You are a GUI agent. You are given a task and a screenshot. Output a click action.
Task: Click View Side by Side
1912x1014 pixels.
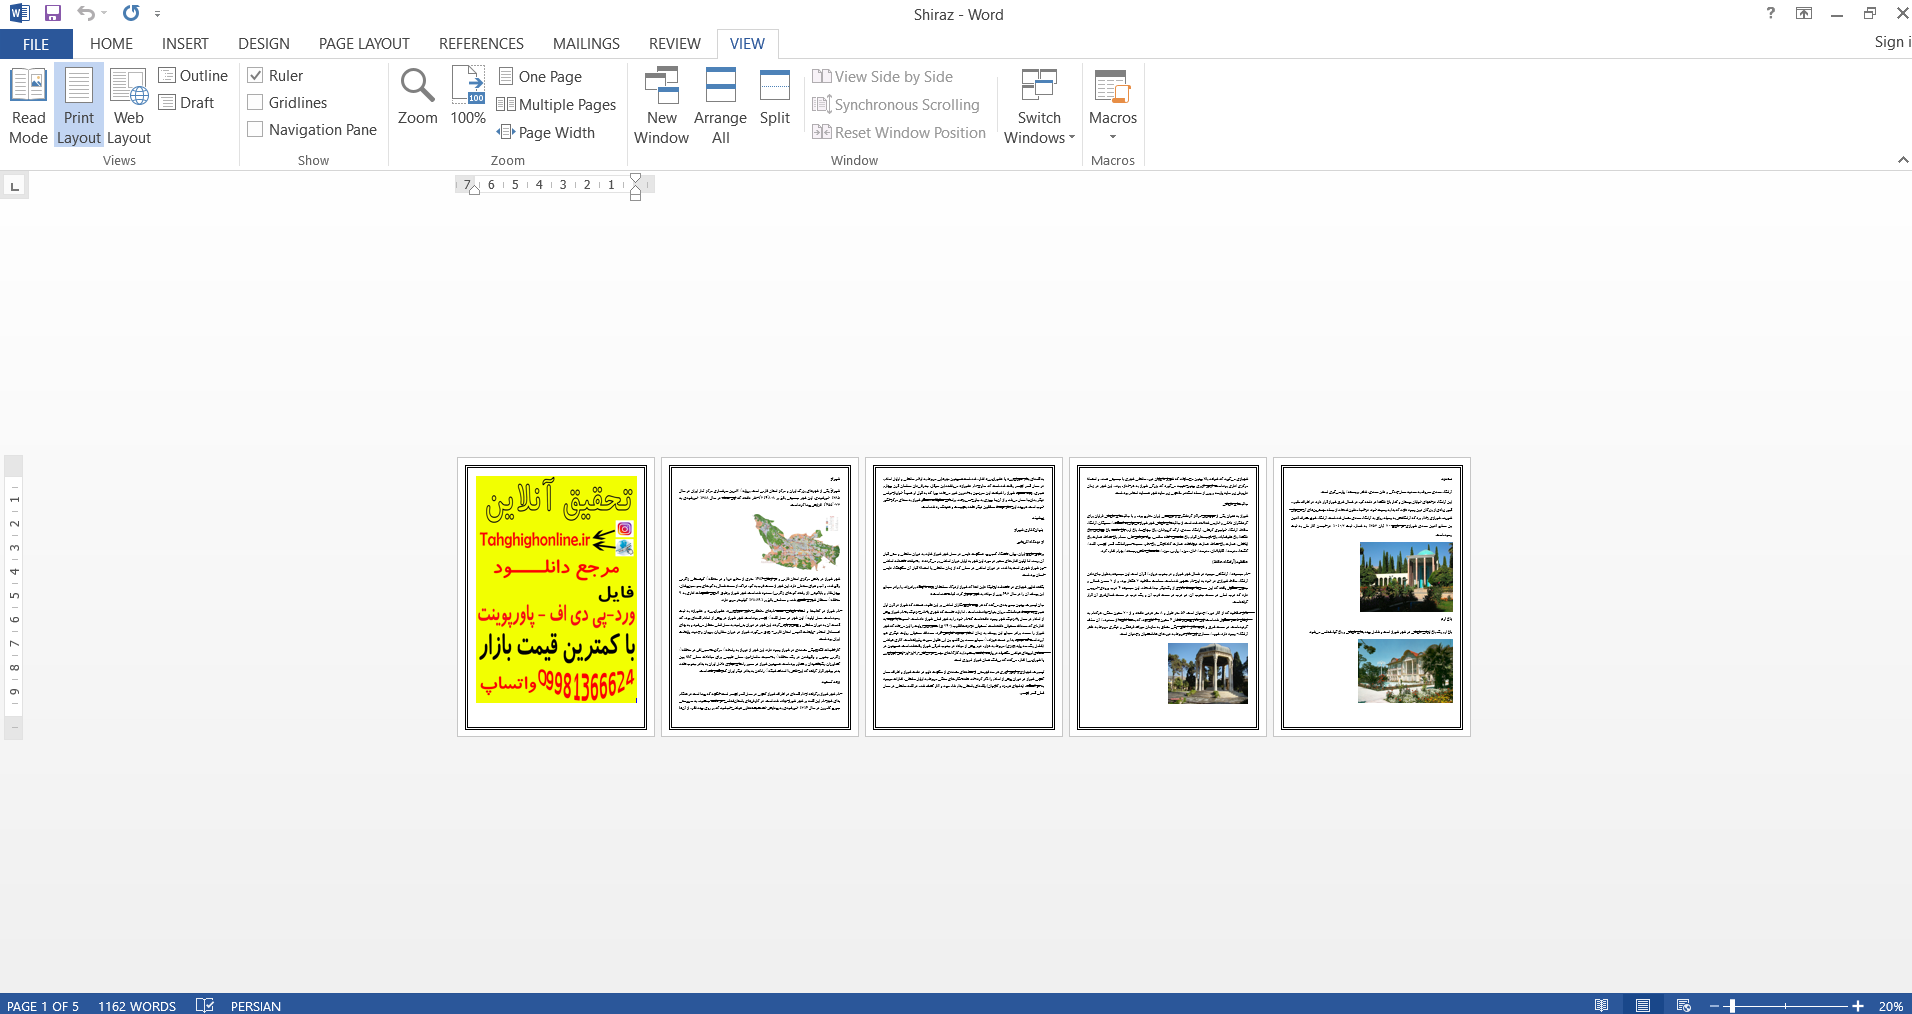pos(882,77)
